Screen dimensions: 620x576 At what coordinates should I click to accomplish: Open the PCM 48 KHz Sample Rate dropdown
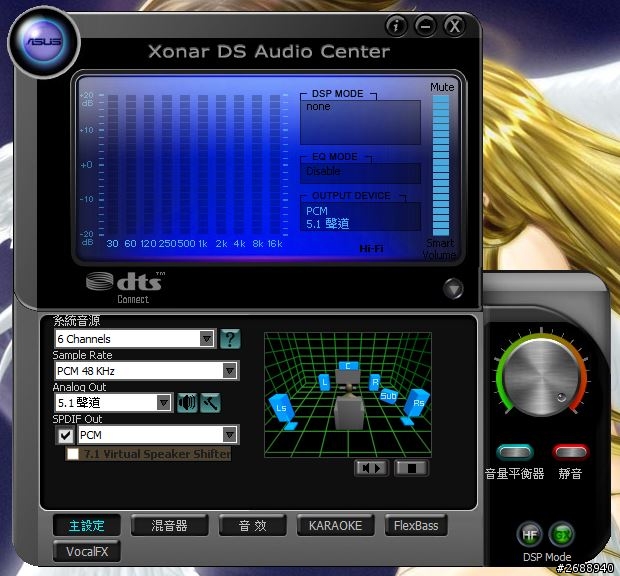[147, 371]
